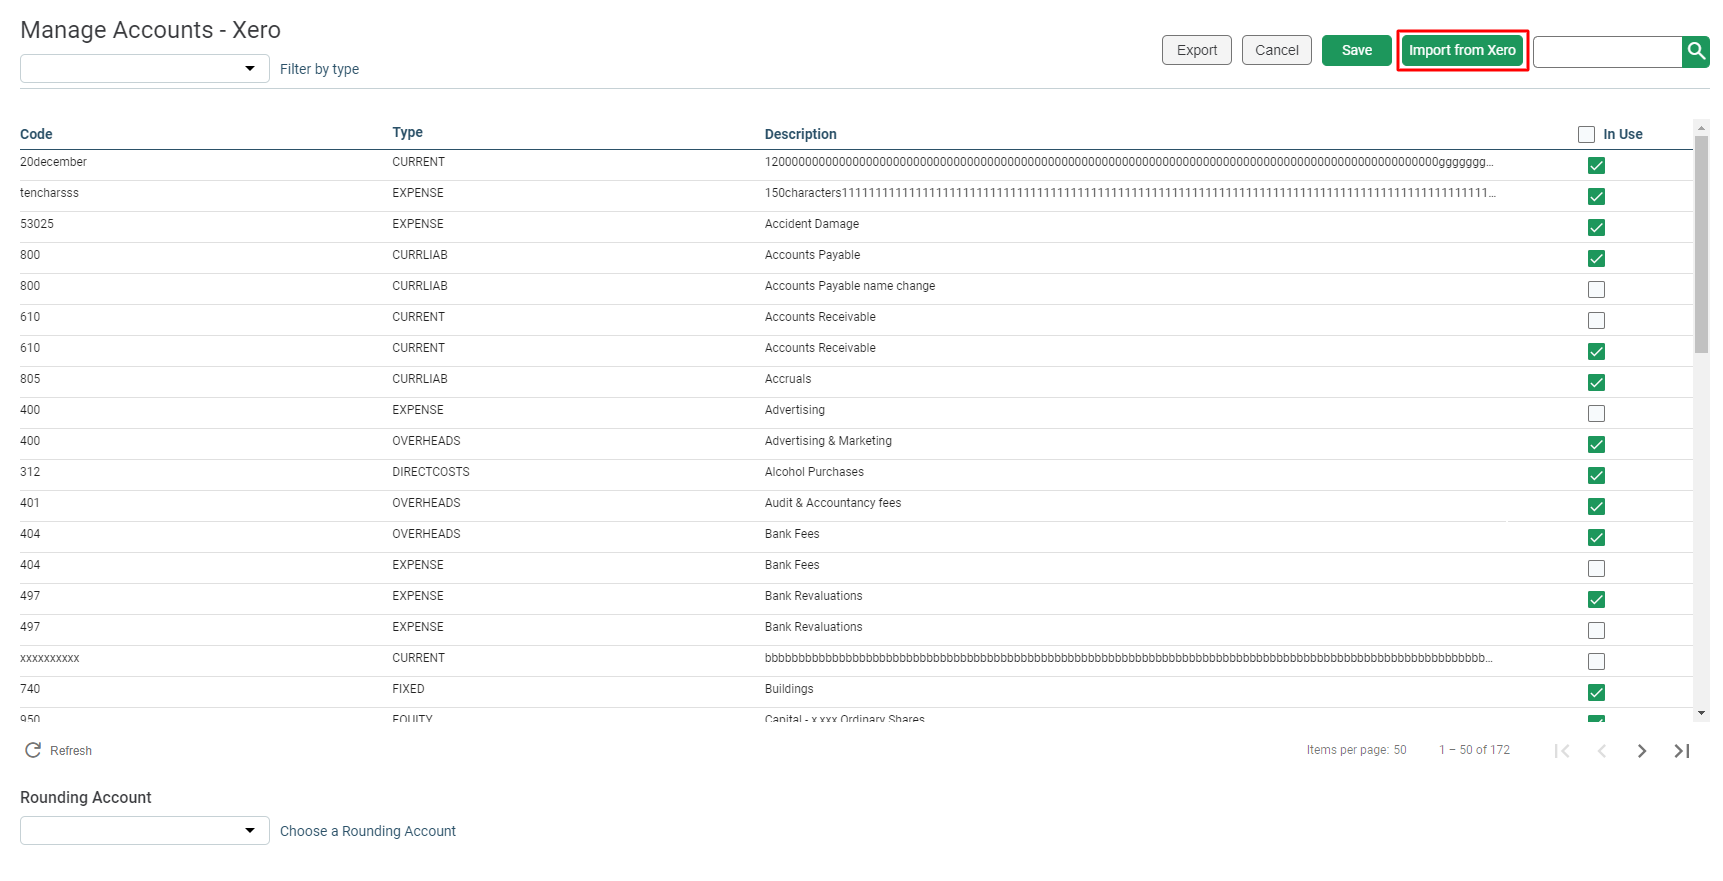The width and height of the screenshot is (1723, 881).
Task: Sort by the Code column header
Action: coord(36,134)
